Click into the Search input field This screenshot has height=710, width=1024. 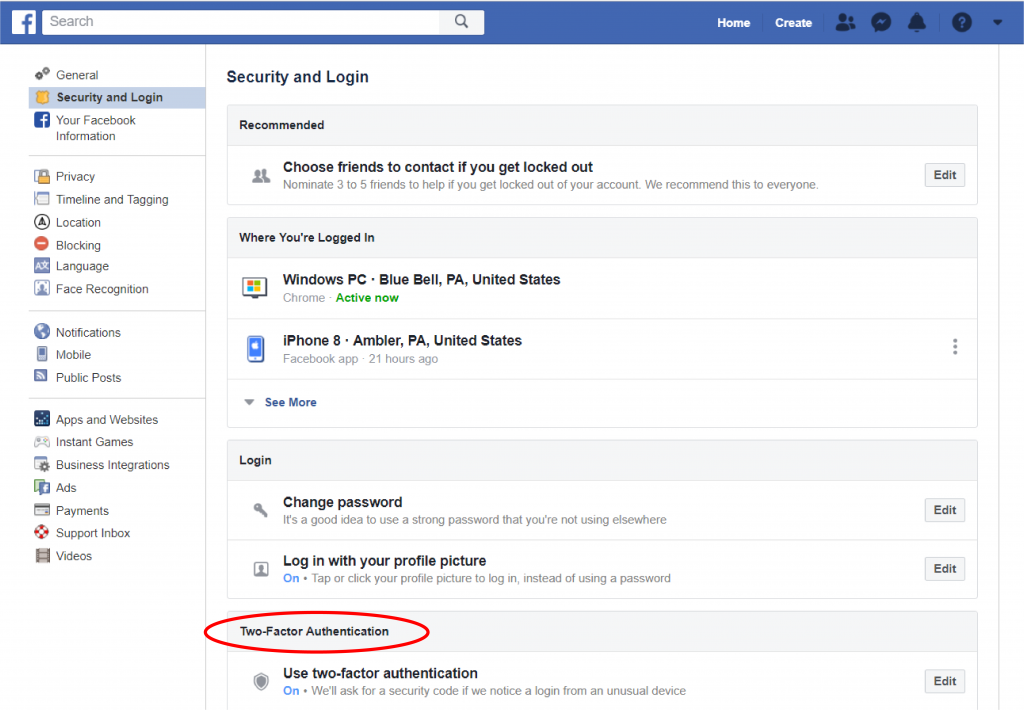(242, 22)
